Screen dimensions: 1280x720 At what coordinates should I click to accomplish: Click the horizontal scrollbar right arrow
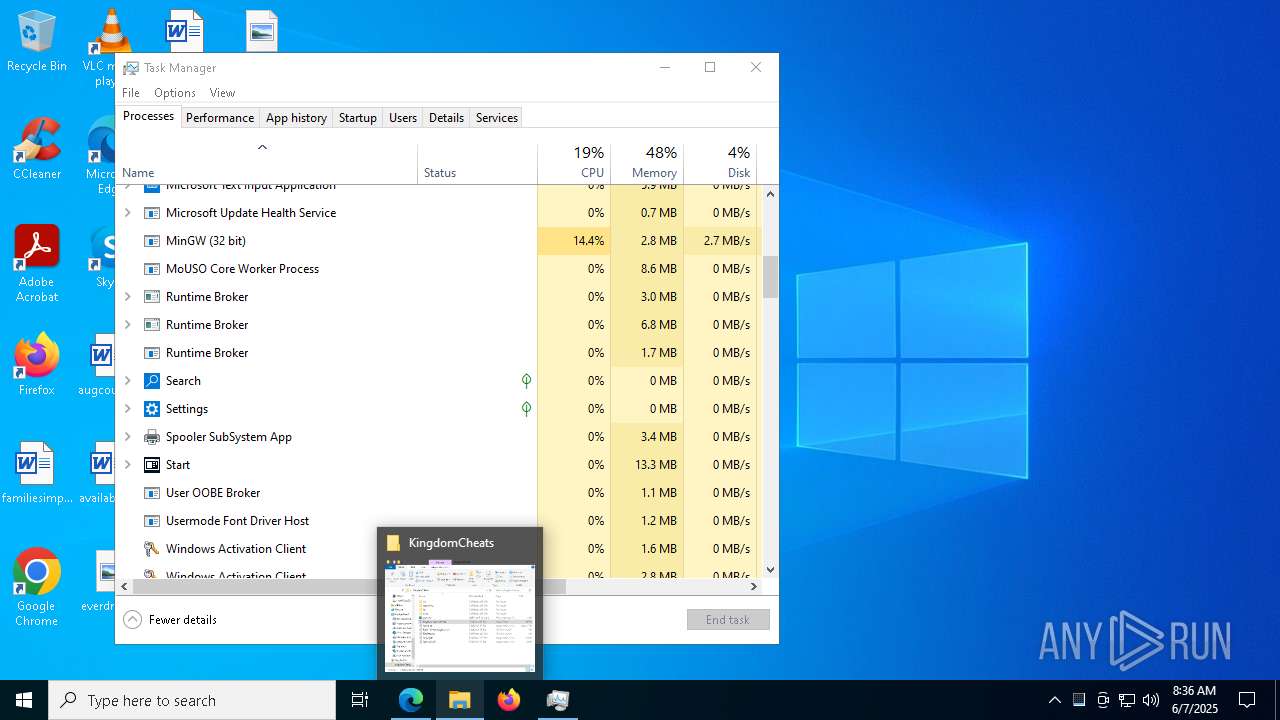point(754,587)
